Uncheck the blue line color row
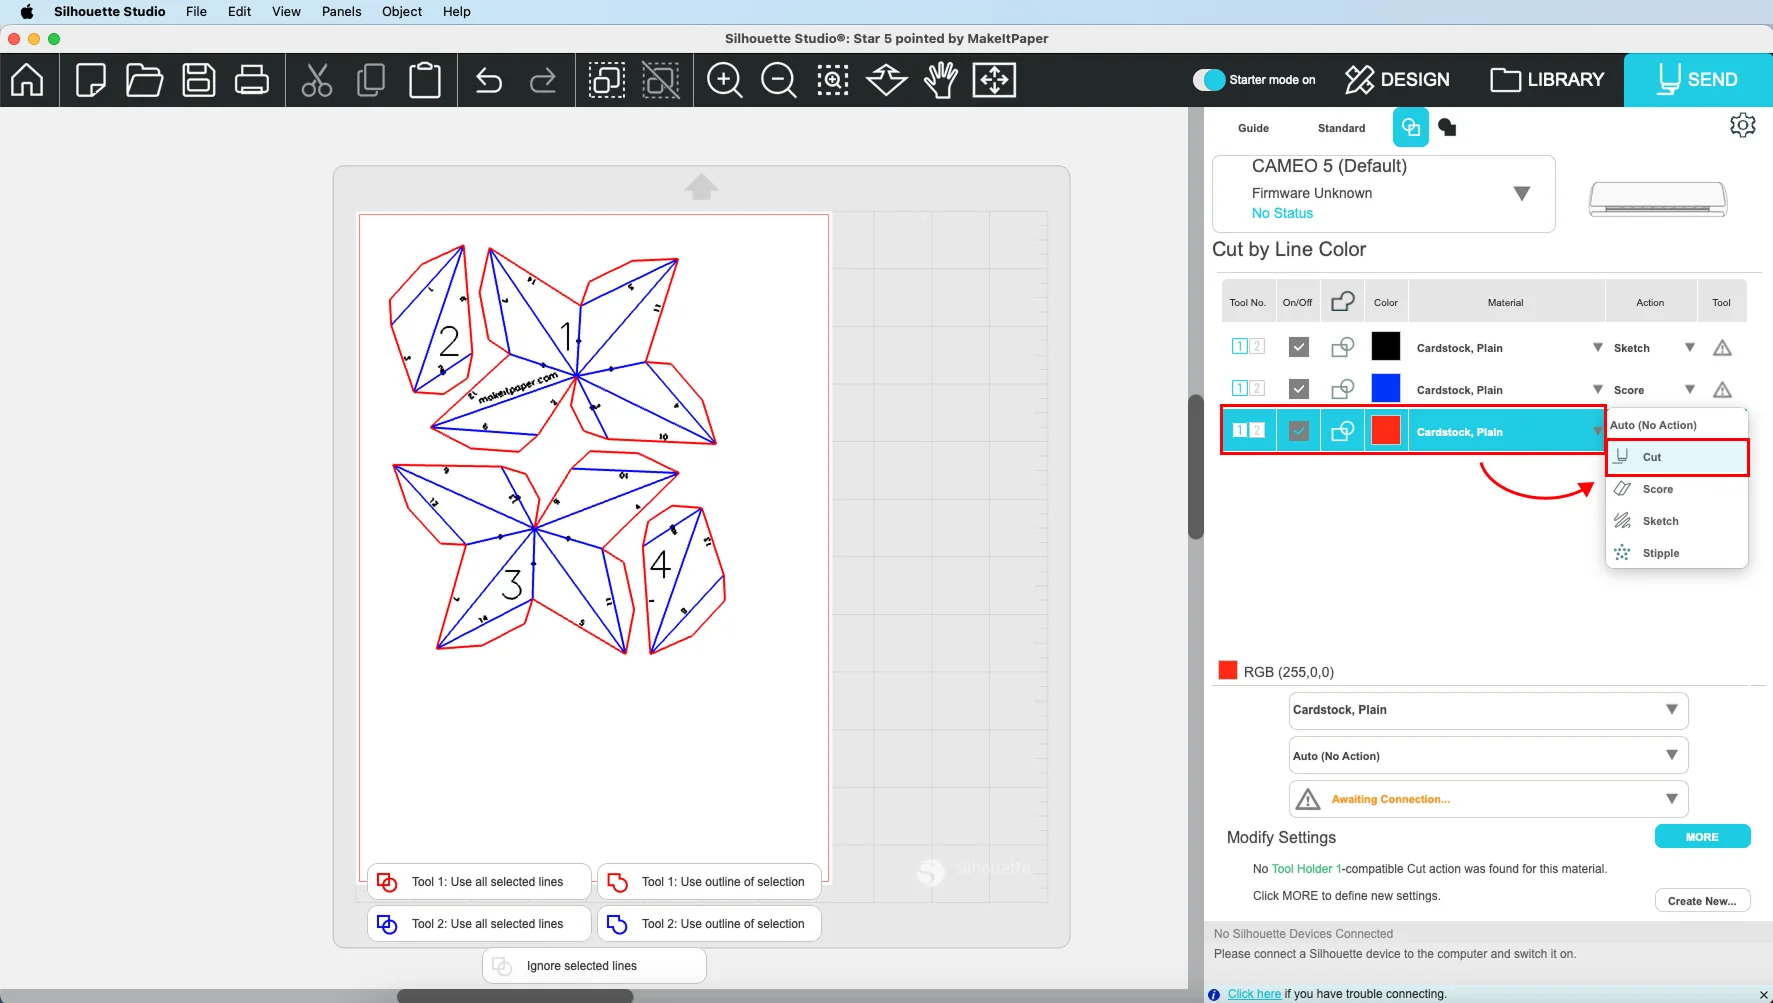 click(x=1299, y=389)
